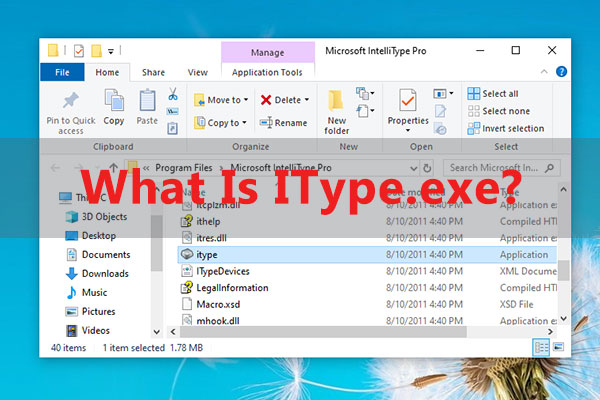Select Pictures in navigation pane

click(x=90, y=311)
